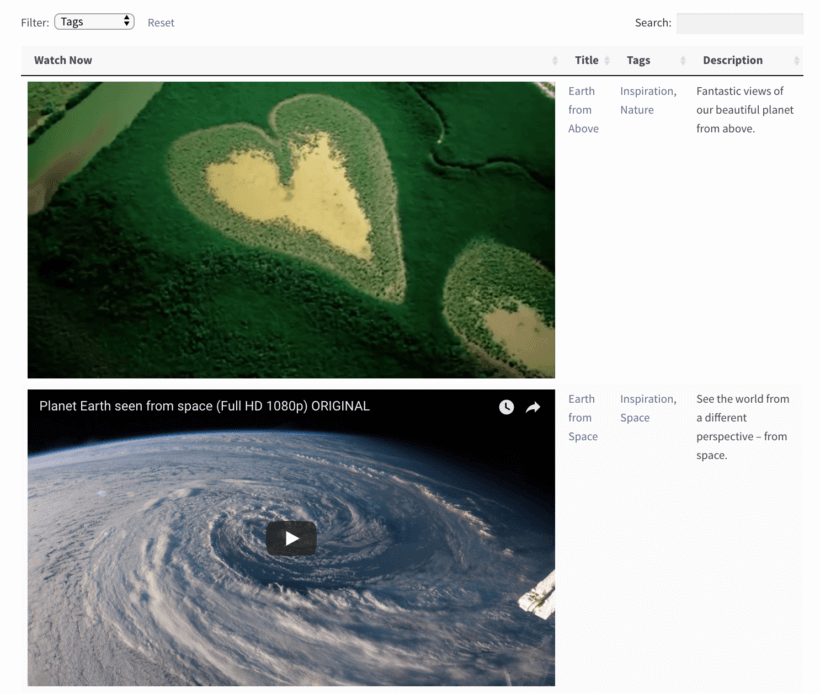Click inside the Search input field

pos(740,22)
